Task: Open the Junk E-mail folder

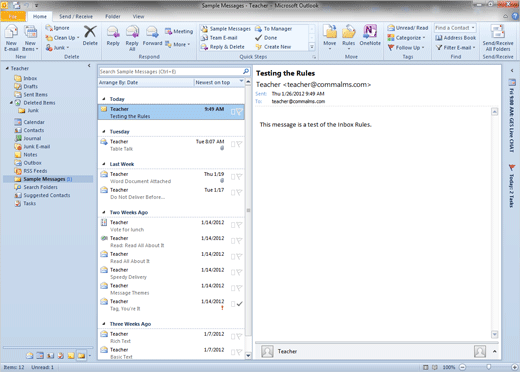Action: 36,146
